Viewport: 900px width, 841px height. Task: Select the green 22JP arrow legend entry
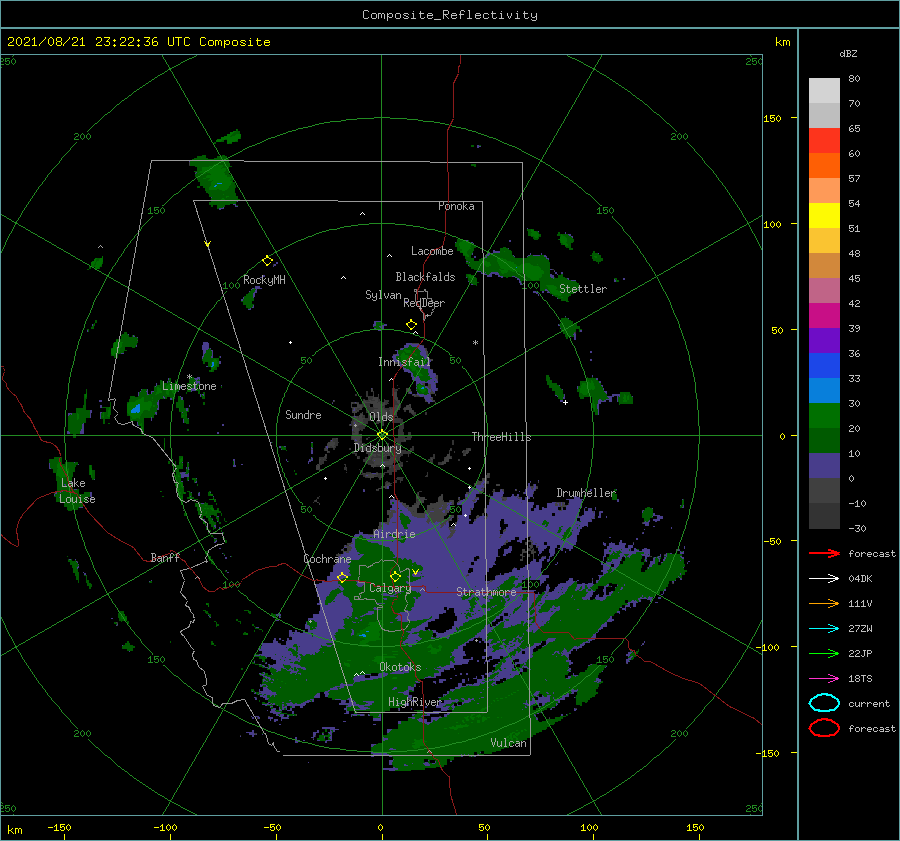[x=824, y=653]
